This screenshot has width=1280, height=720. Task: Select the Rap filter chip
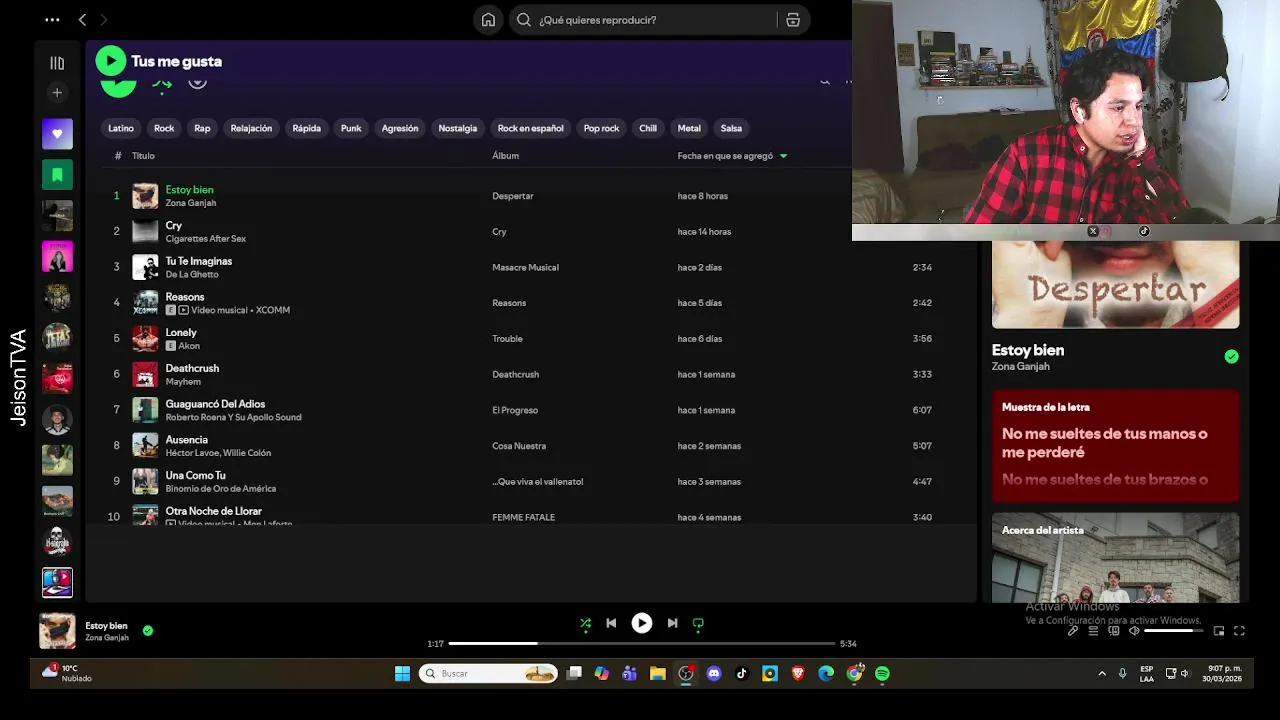(x=202, y=128)
